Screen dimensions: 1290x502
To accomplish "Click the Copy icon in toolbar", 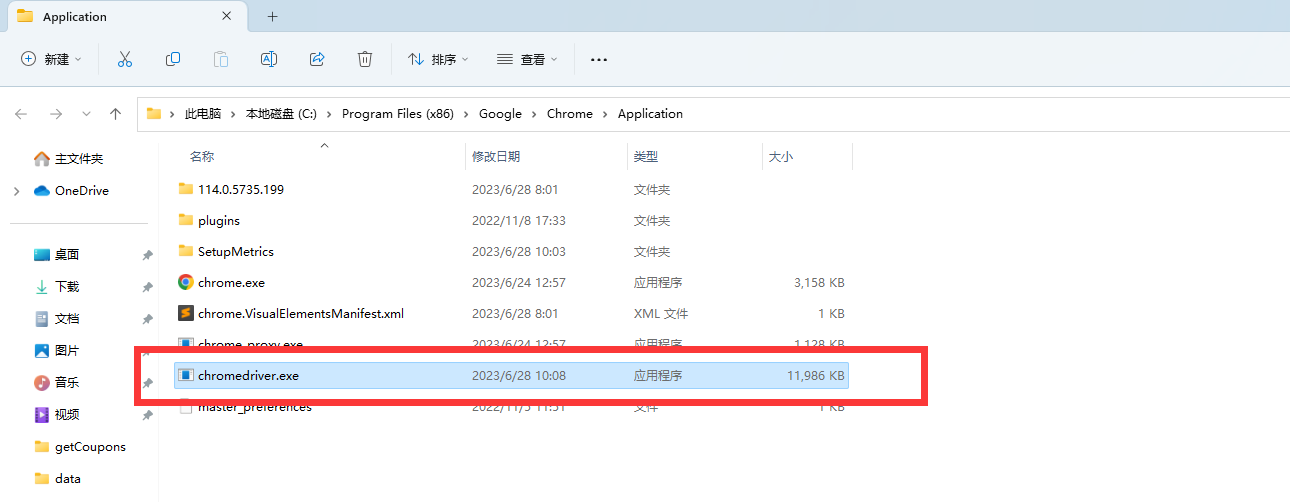I will [173, 60].
